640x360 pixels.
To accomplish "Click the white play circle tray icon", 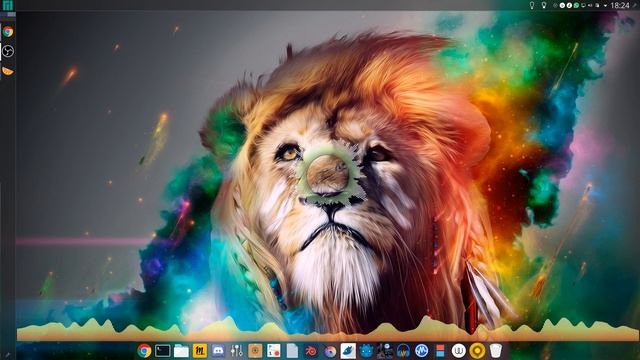I will (562, 5).
